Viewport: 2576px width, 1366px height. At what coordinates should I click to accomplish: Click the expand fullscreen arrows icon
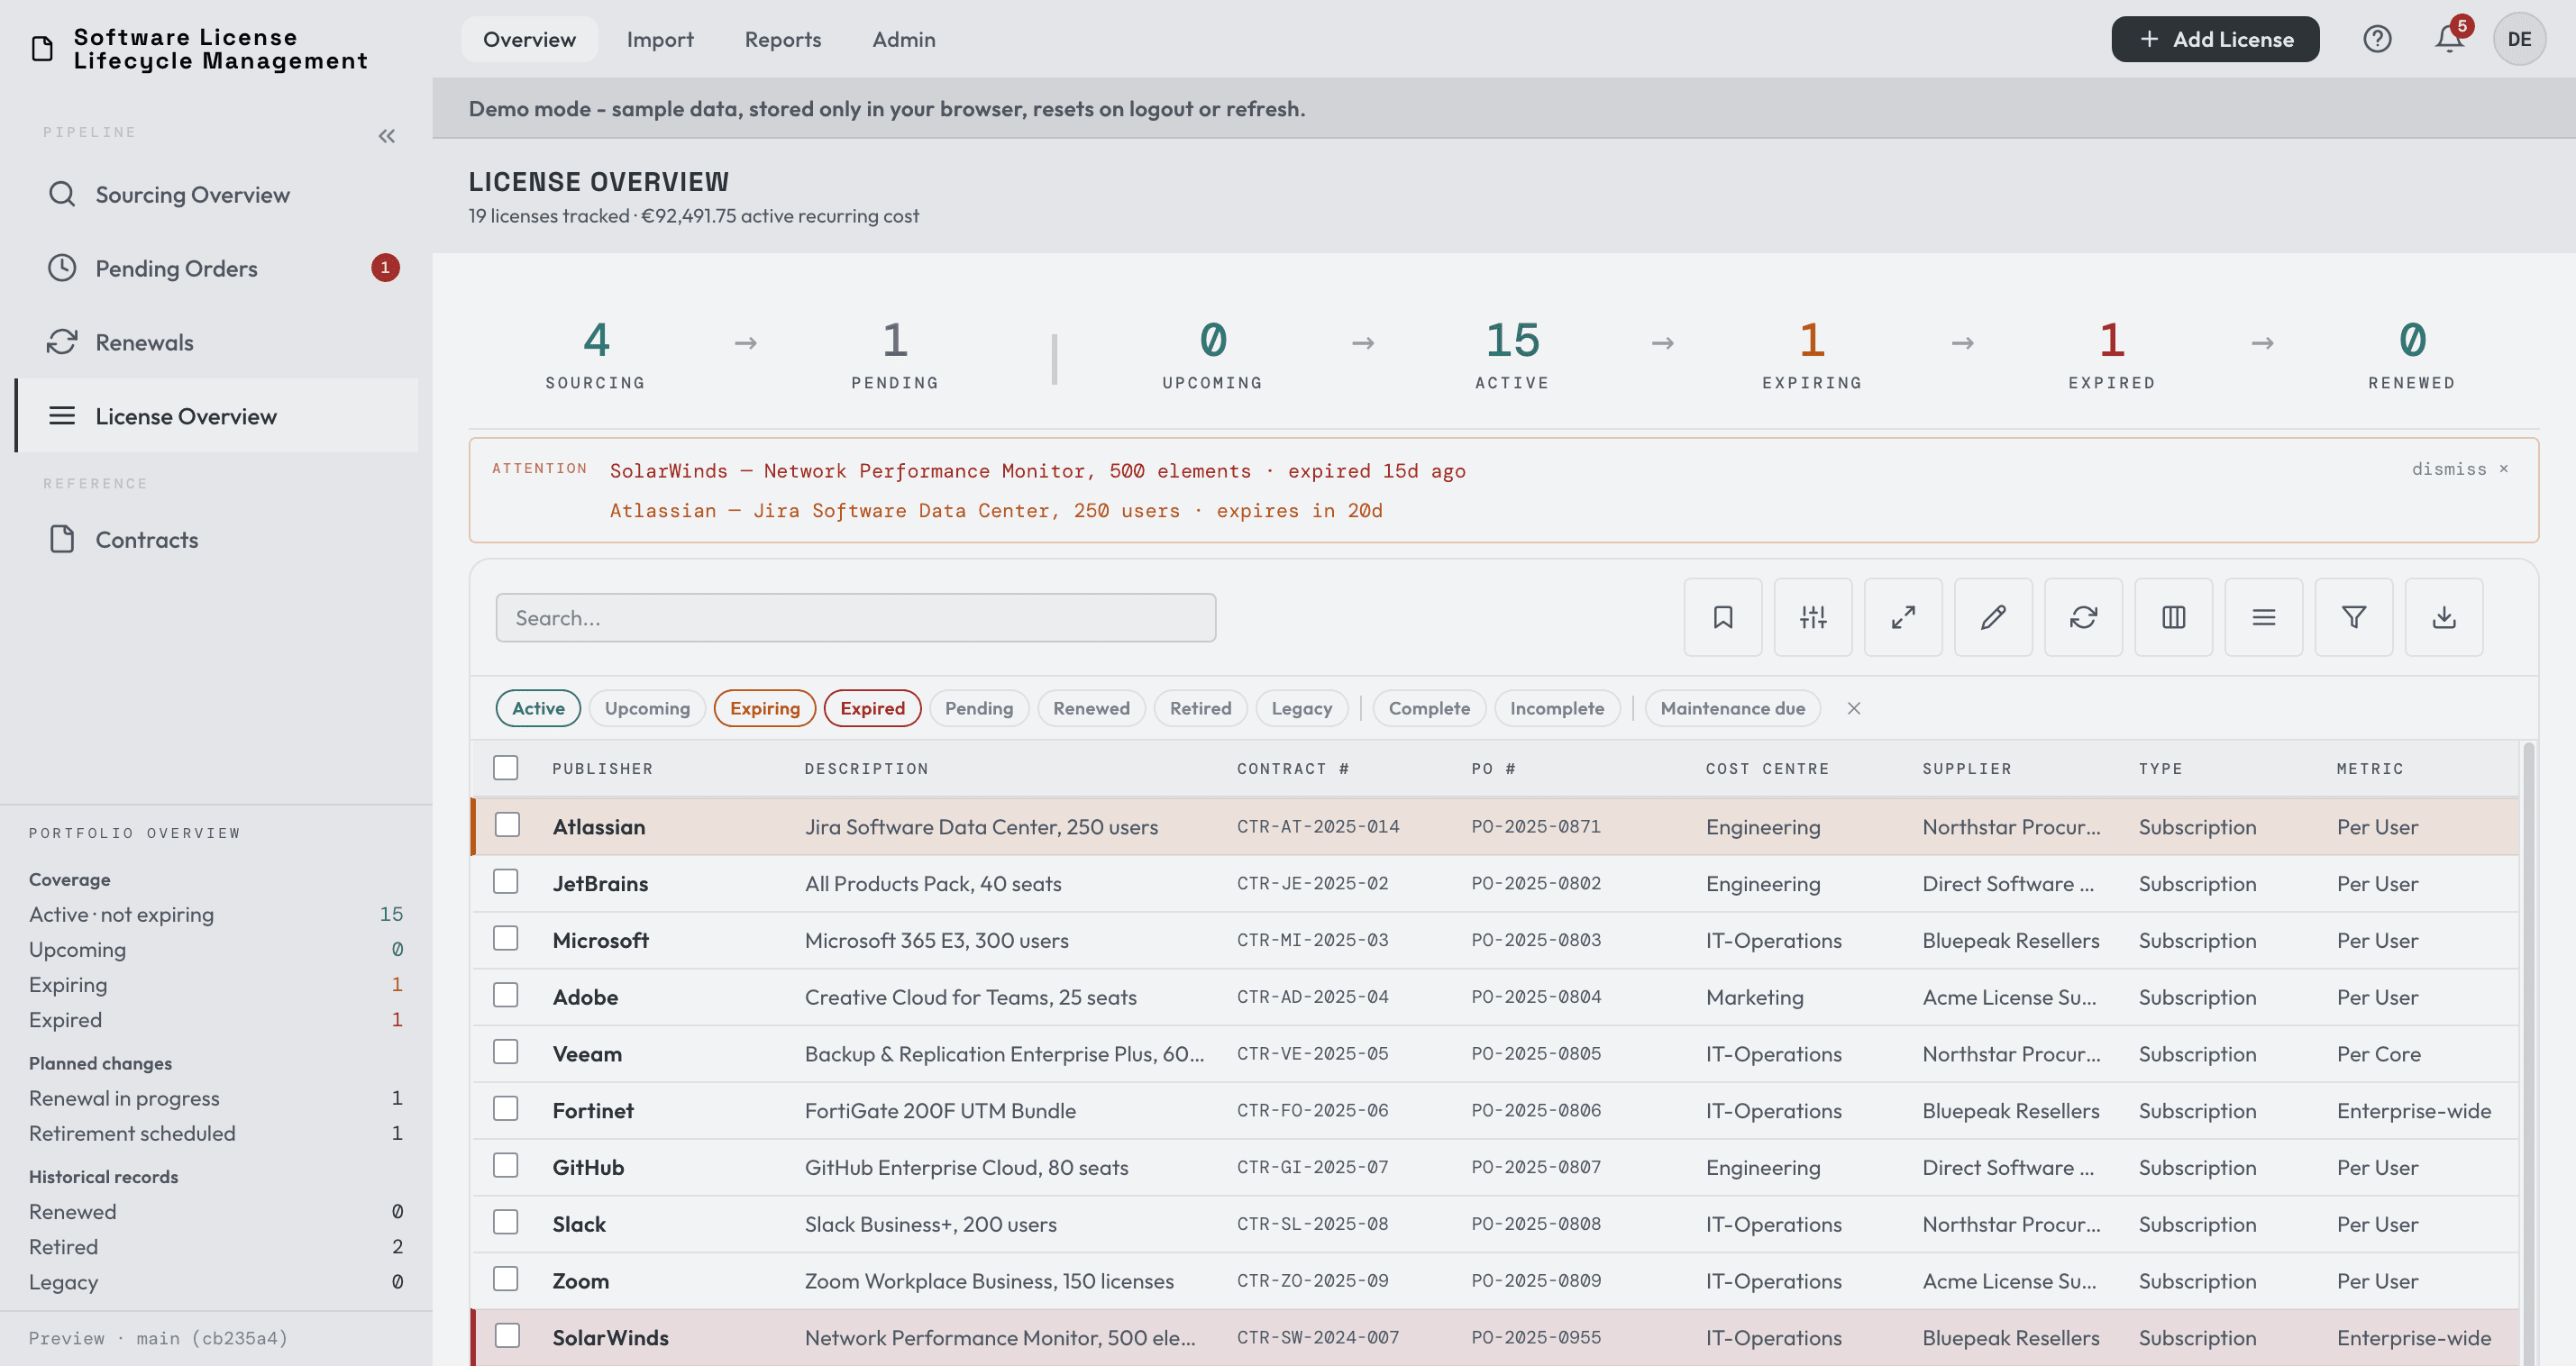pos(1902,617)
